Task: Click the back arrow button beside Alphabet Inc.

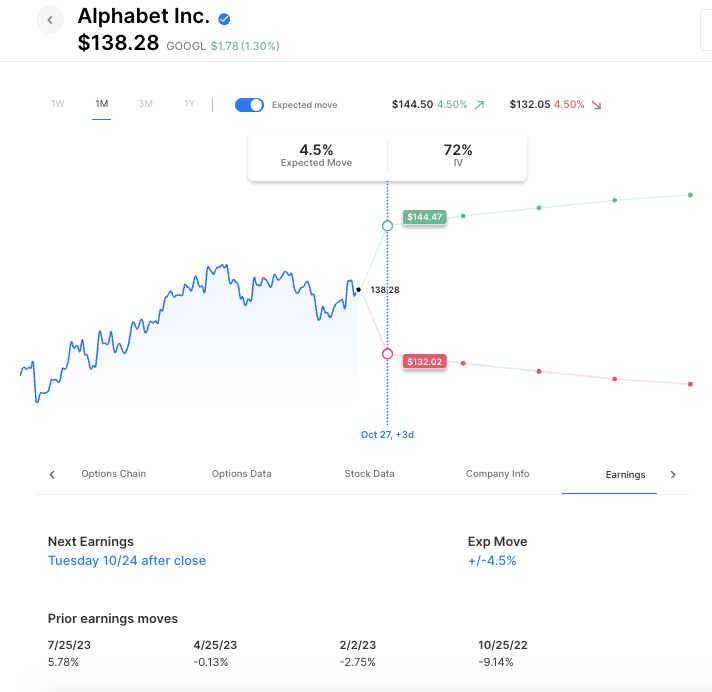Action: click(50, 20)
